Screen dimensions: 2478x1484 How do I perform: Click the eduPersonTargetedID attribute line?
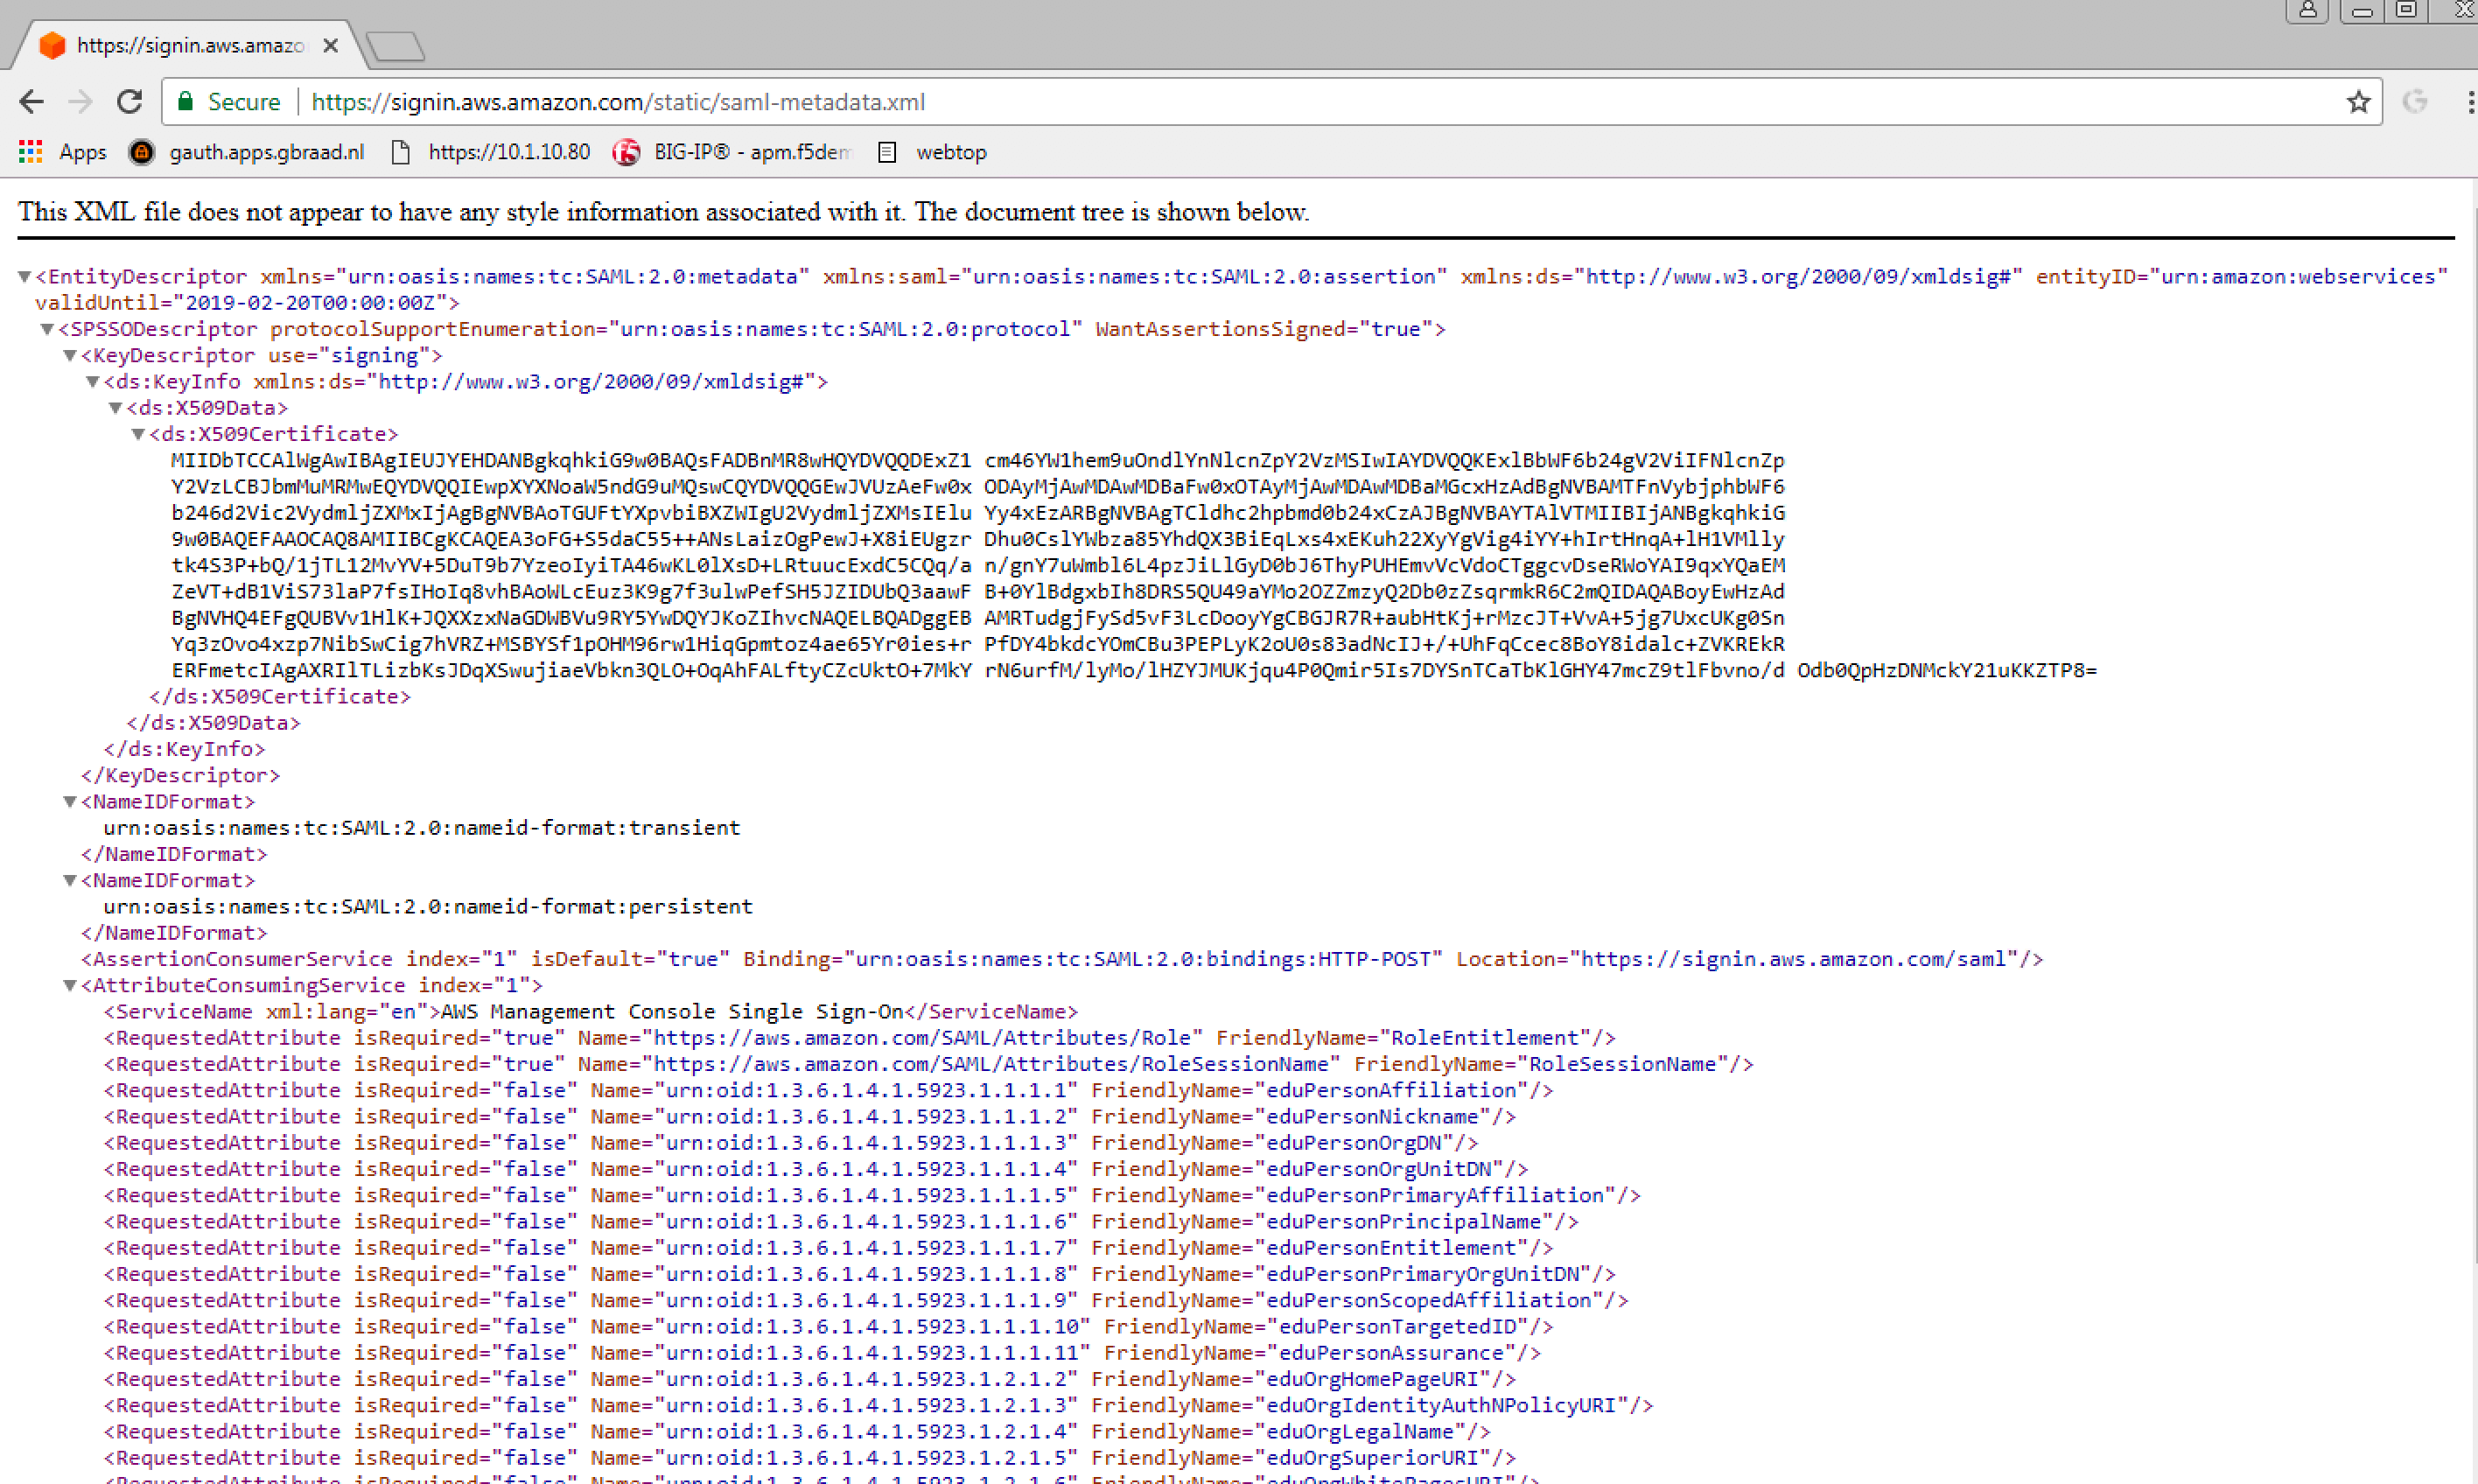(829, 1327)
